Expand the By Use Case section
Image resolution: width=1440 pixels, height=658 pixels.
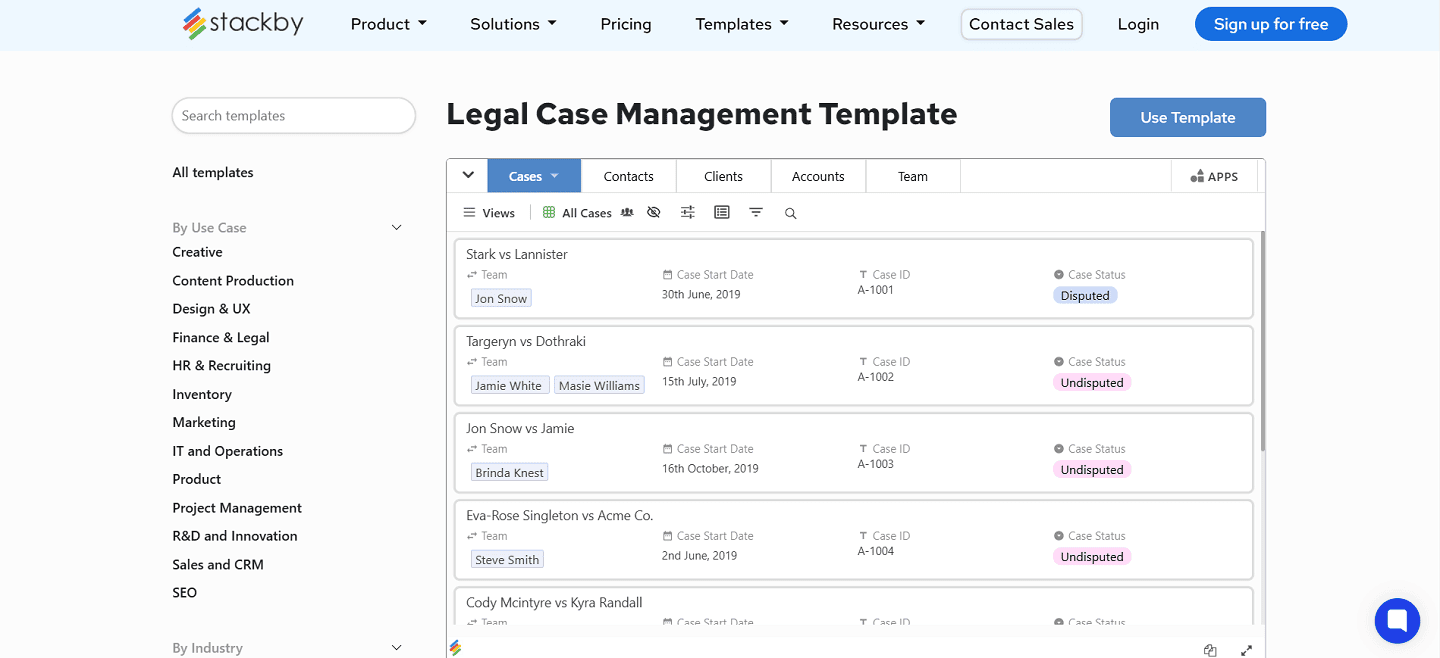click(x=396, y=227)
